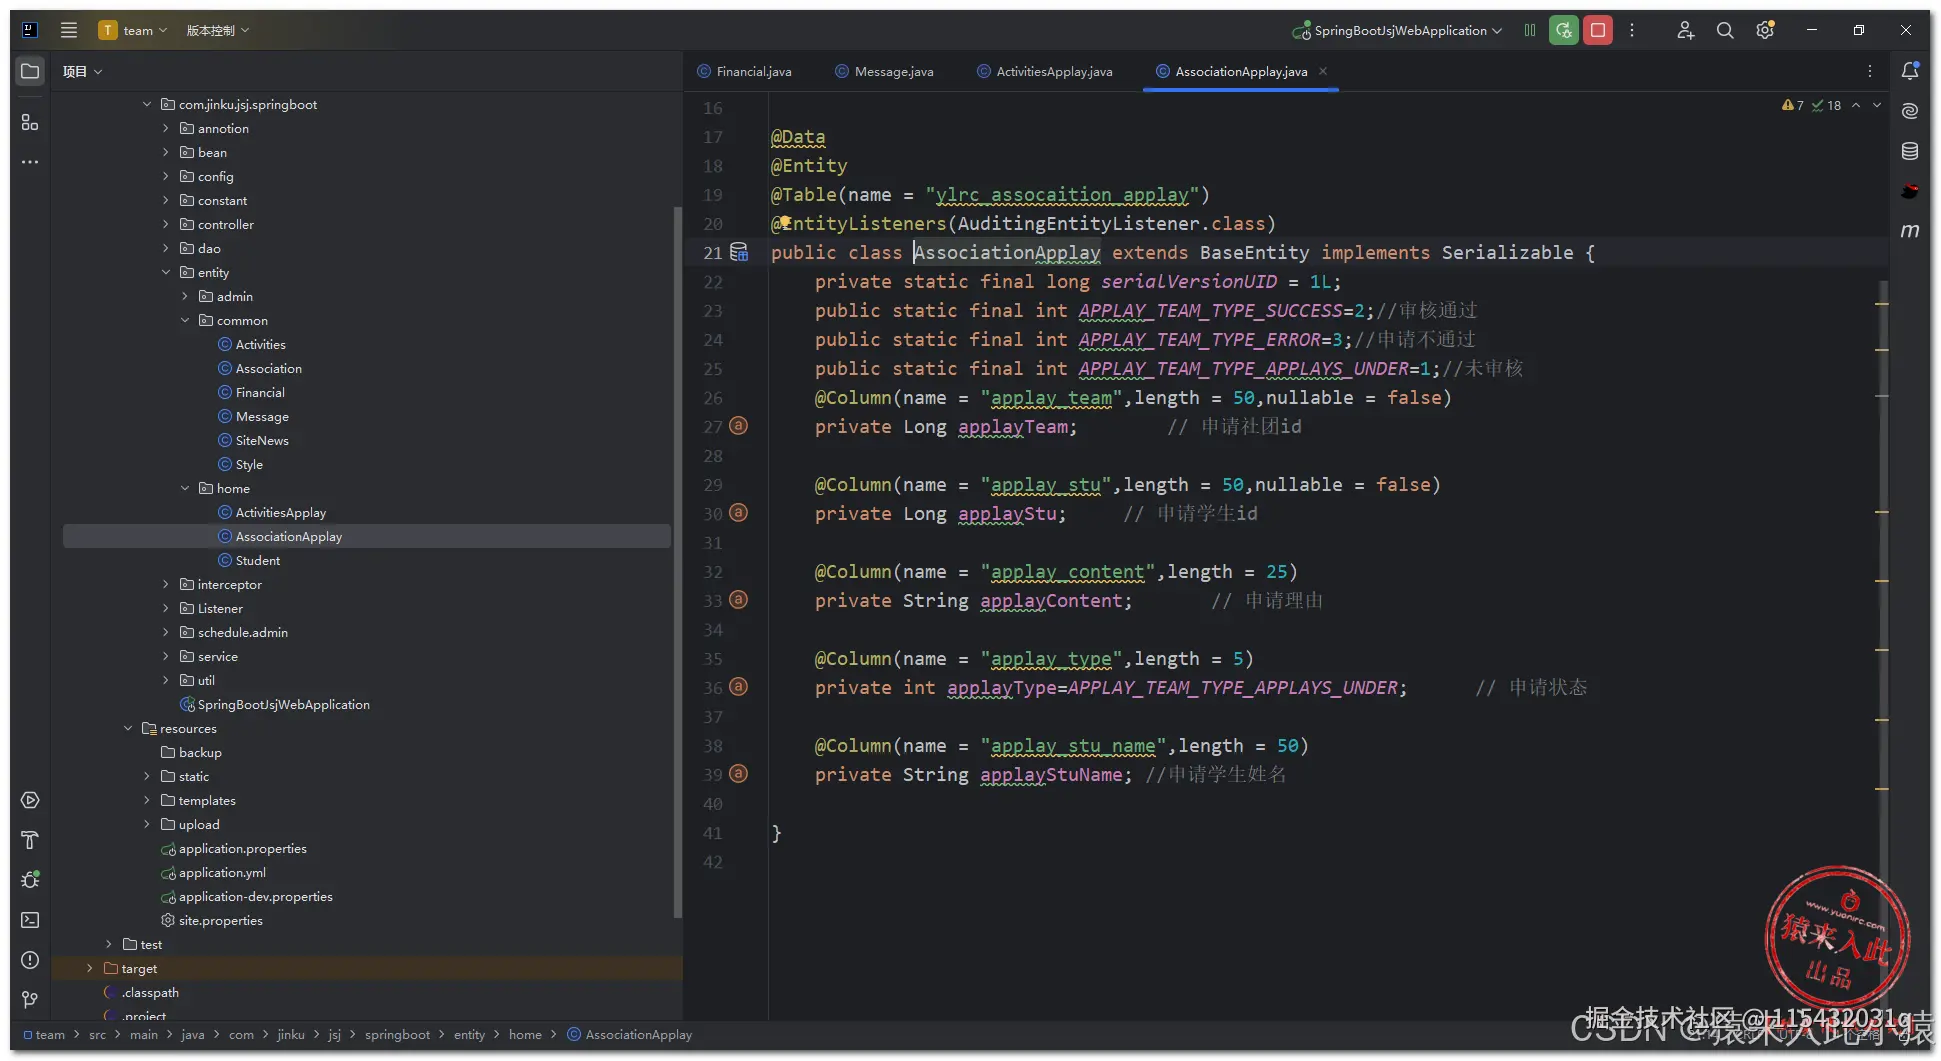
Task: Click the springboot breadcrumb in navigation bar
Action: tap(397, 1035)
